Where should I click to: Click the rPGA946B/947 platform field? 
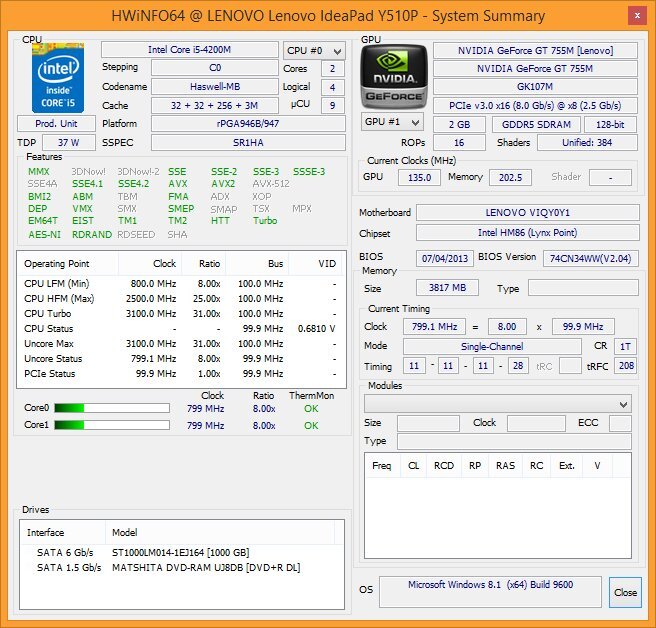[248, 124]
